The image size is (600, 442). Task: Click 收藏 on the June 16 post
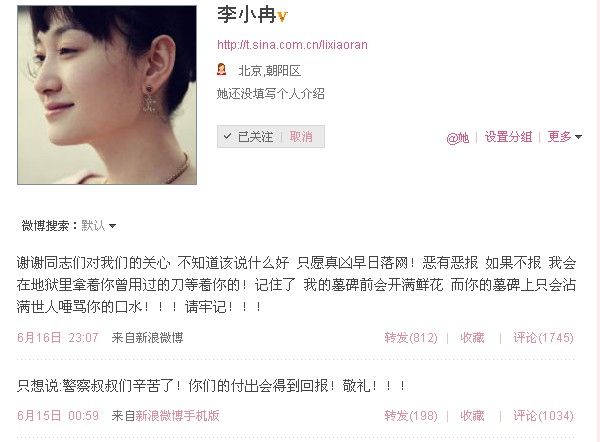[x=472, y=338]
